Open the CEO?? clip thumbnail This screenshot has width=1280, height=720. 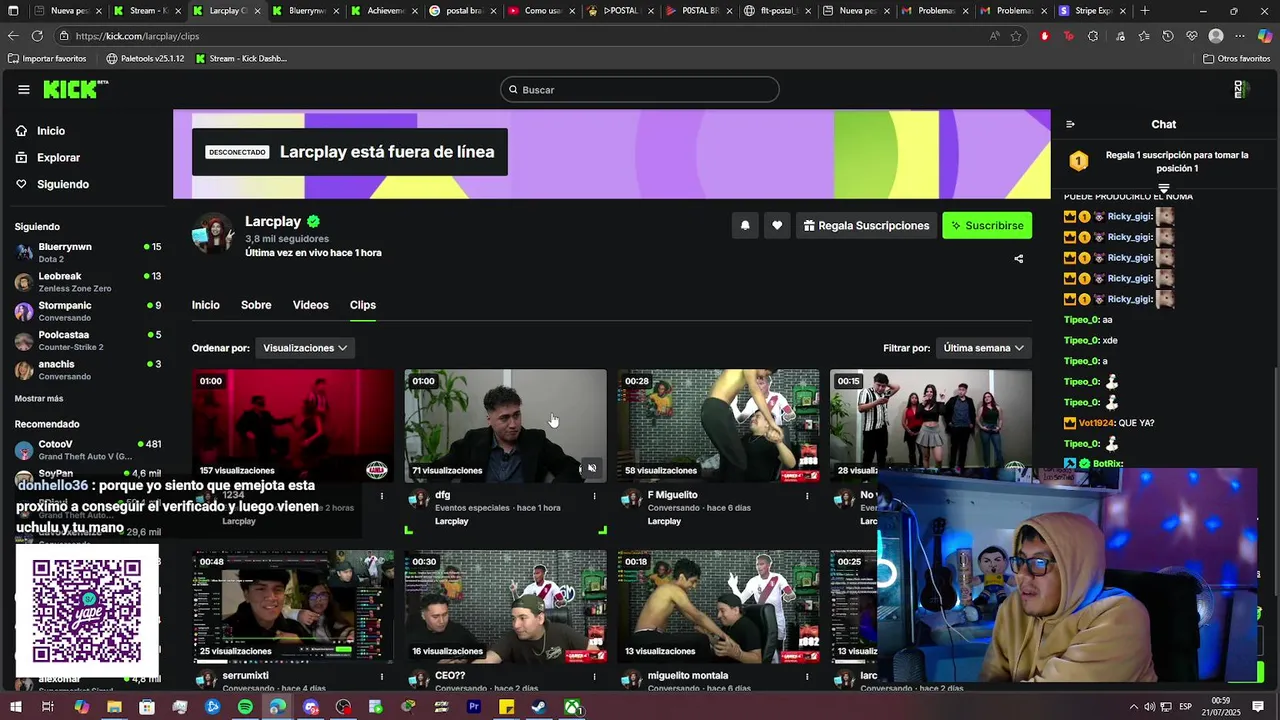(505, 607)
